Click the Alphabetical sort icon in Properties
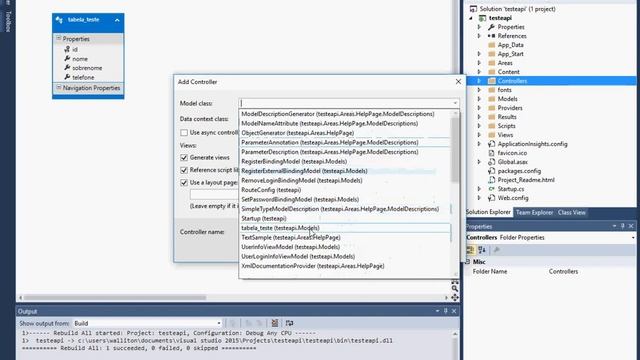This screenshot has width=640, height=360. [x=482, y=250]
